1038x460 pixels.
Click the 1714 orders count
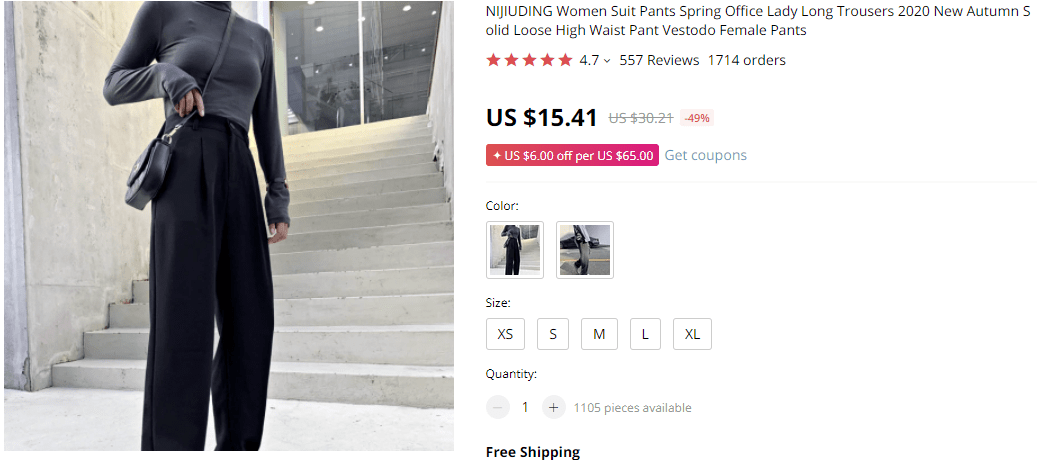746,60
